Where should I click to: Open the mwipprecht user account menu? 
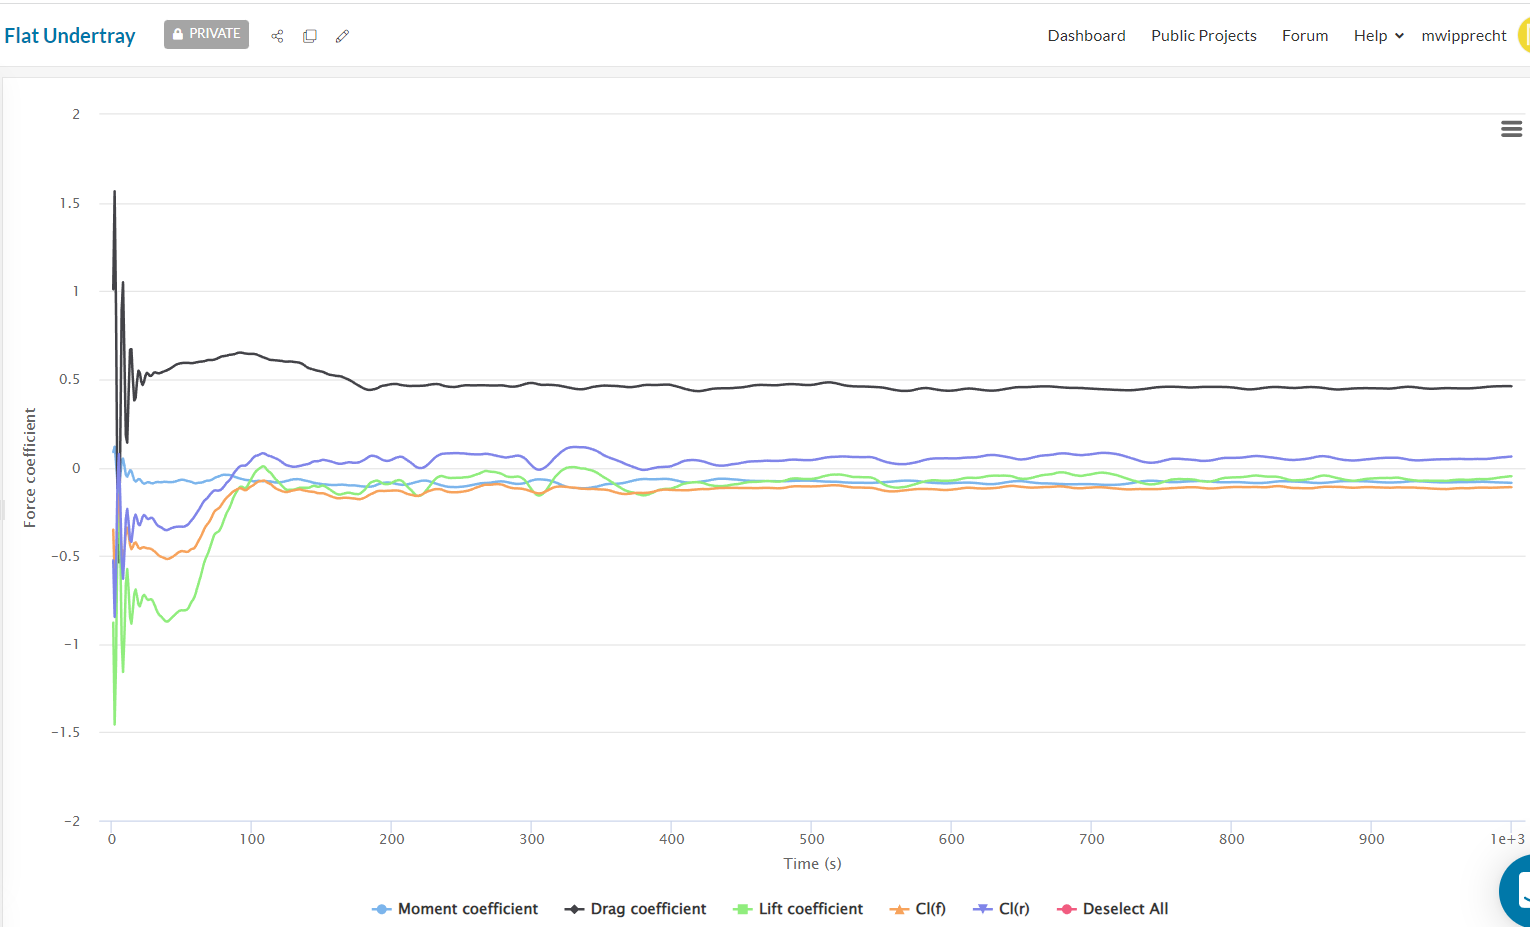1463,36
